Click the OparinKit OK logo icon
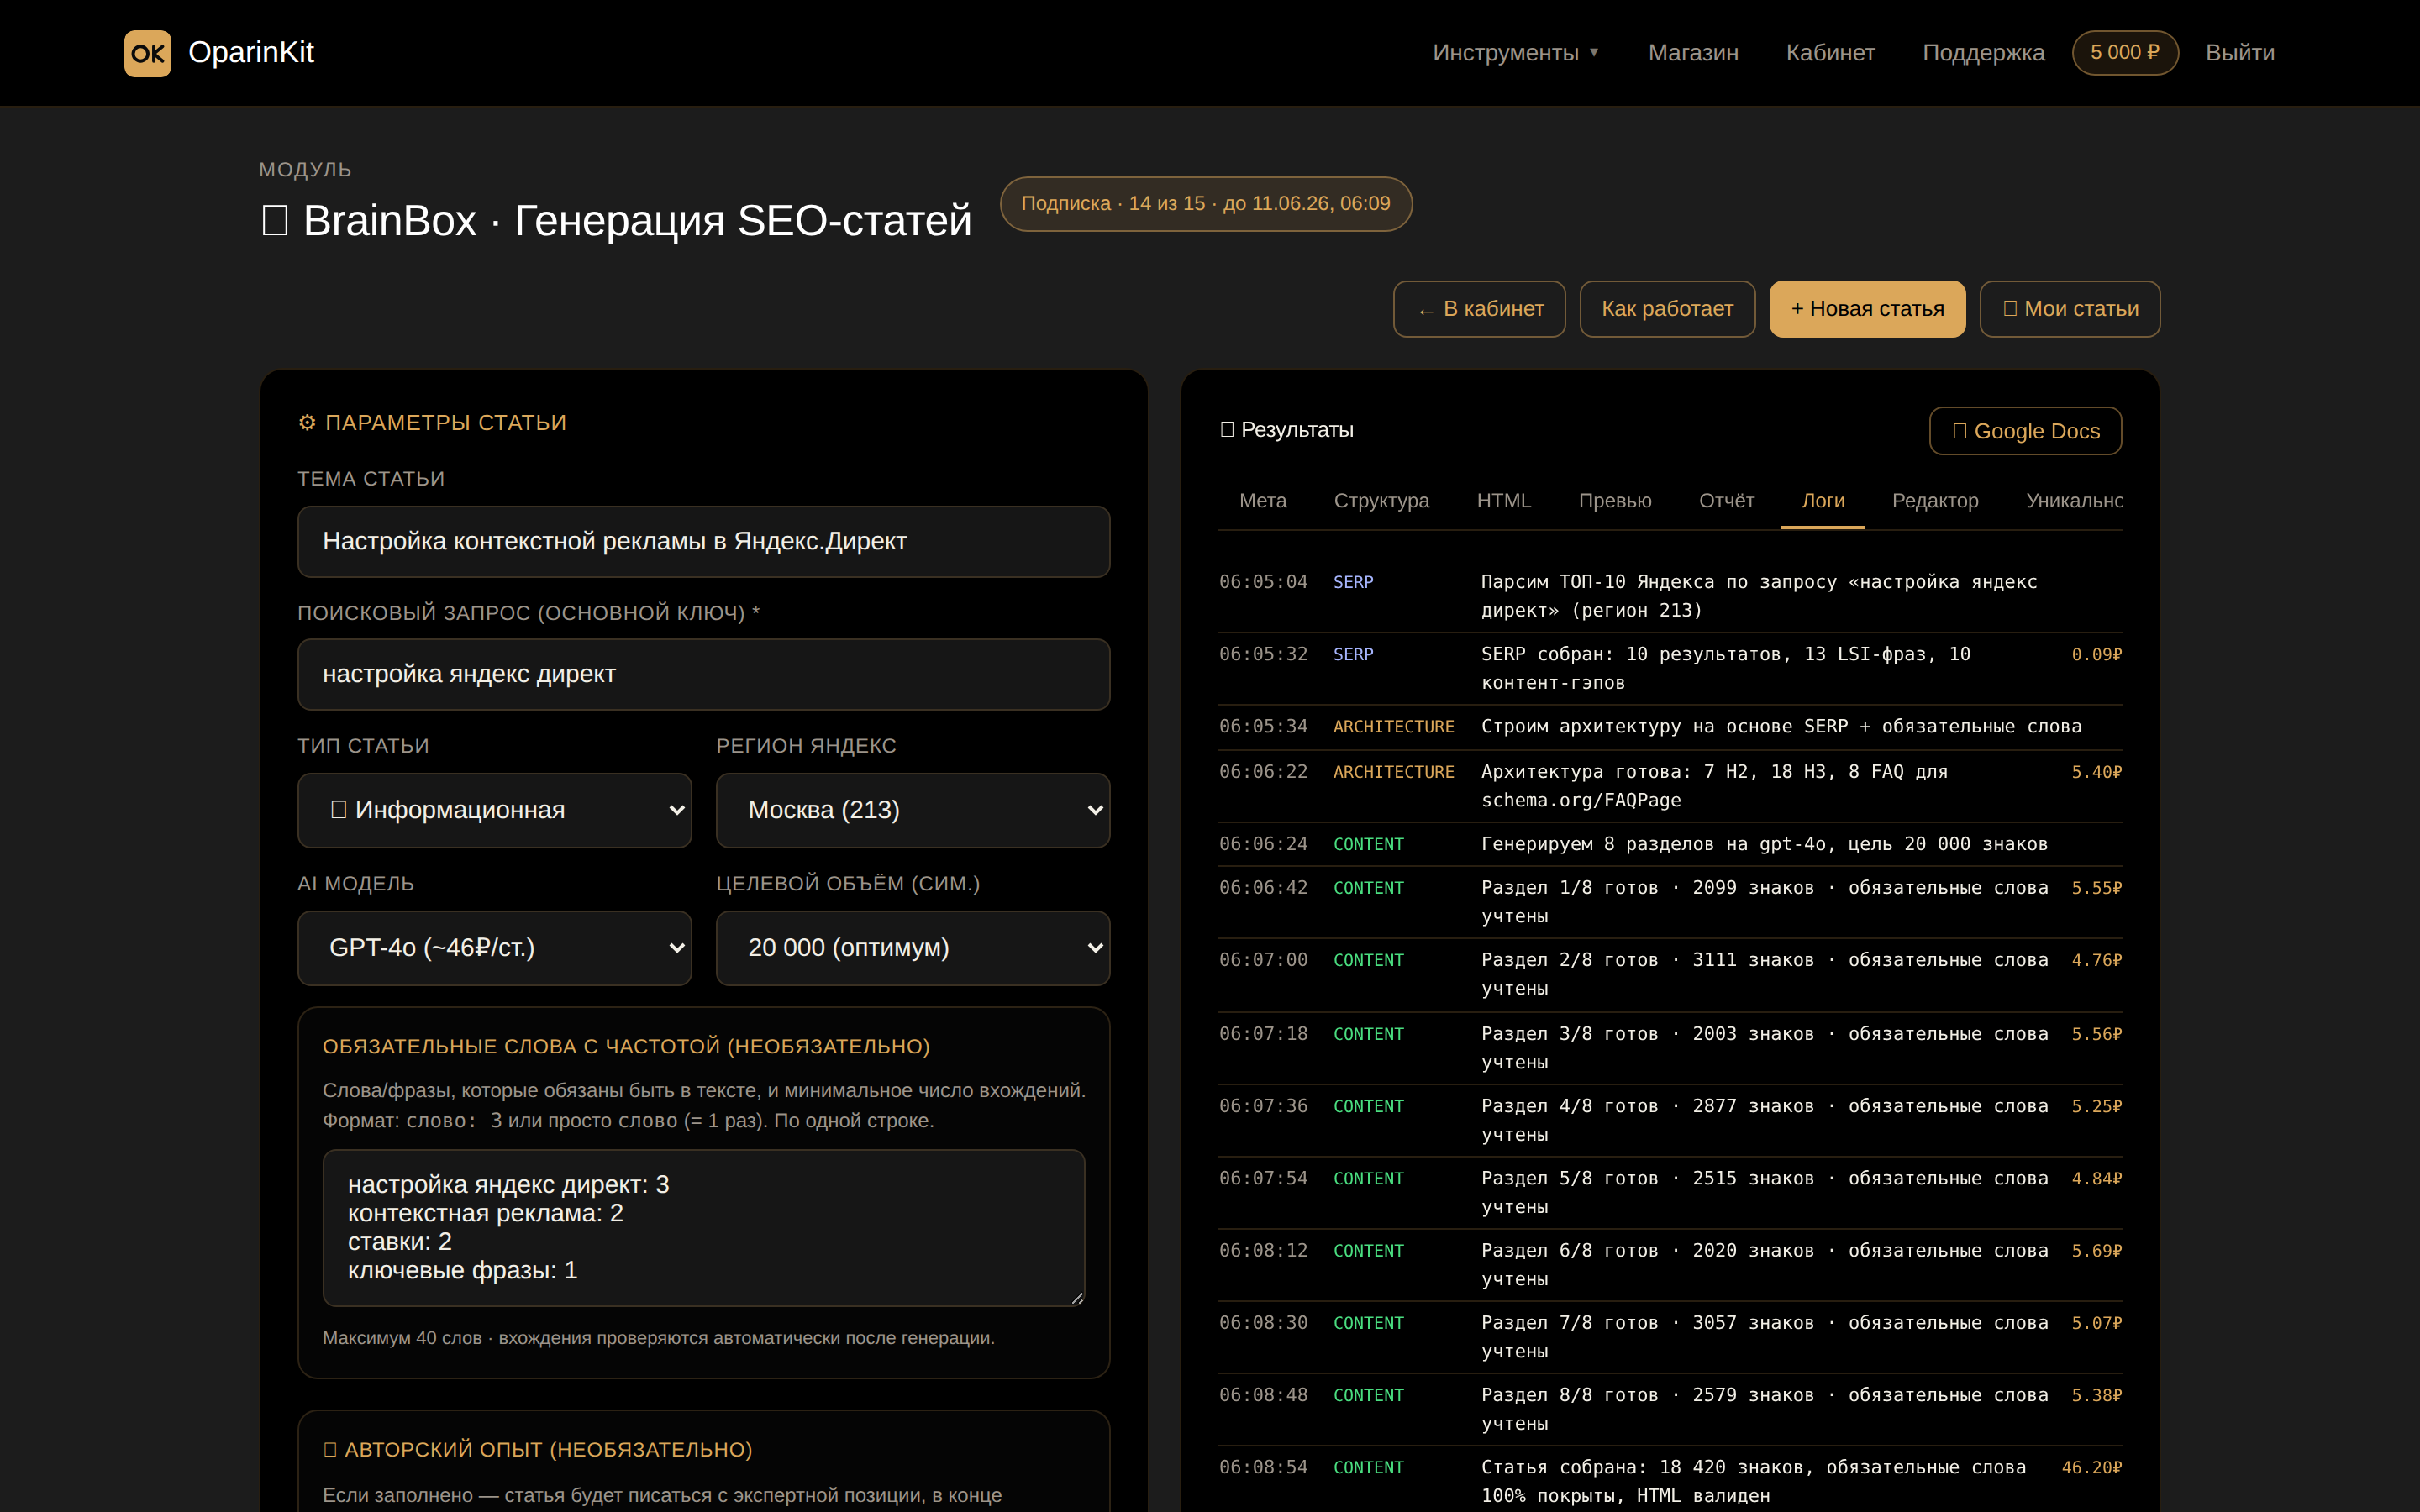2420x1512 pixels. 147,53
